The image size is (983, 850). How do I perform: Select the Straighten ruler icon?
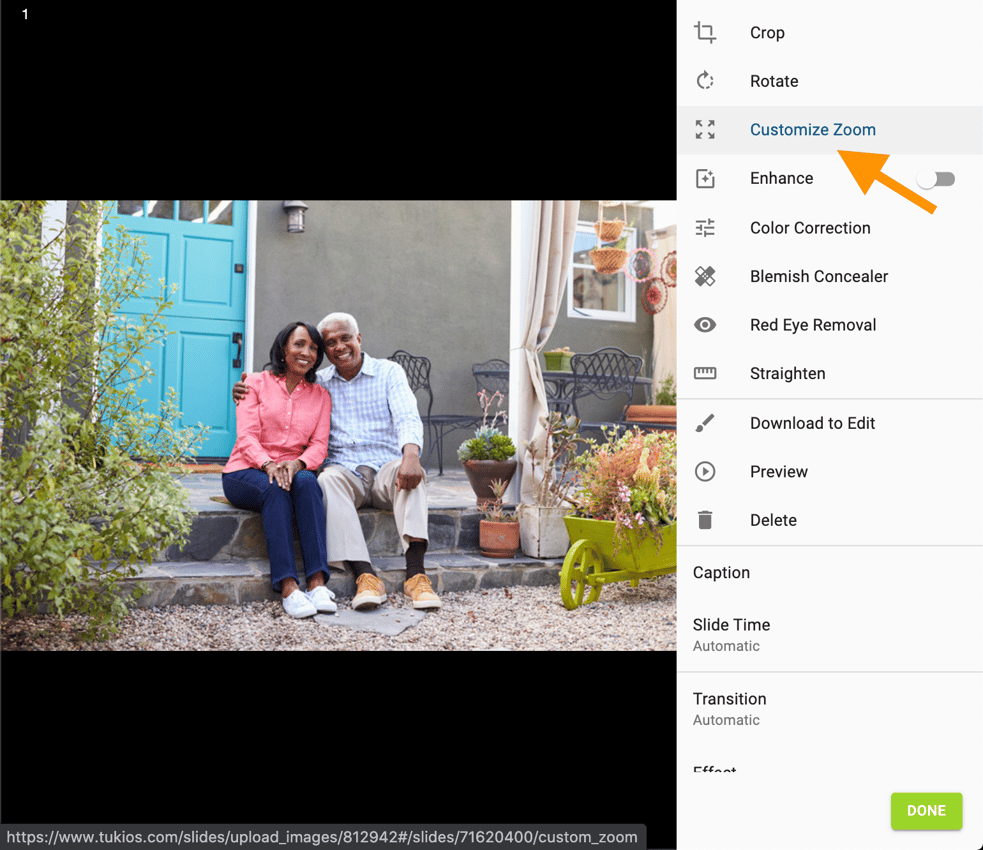coord(705,374)
